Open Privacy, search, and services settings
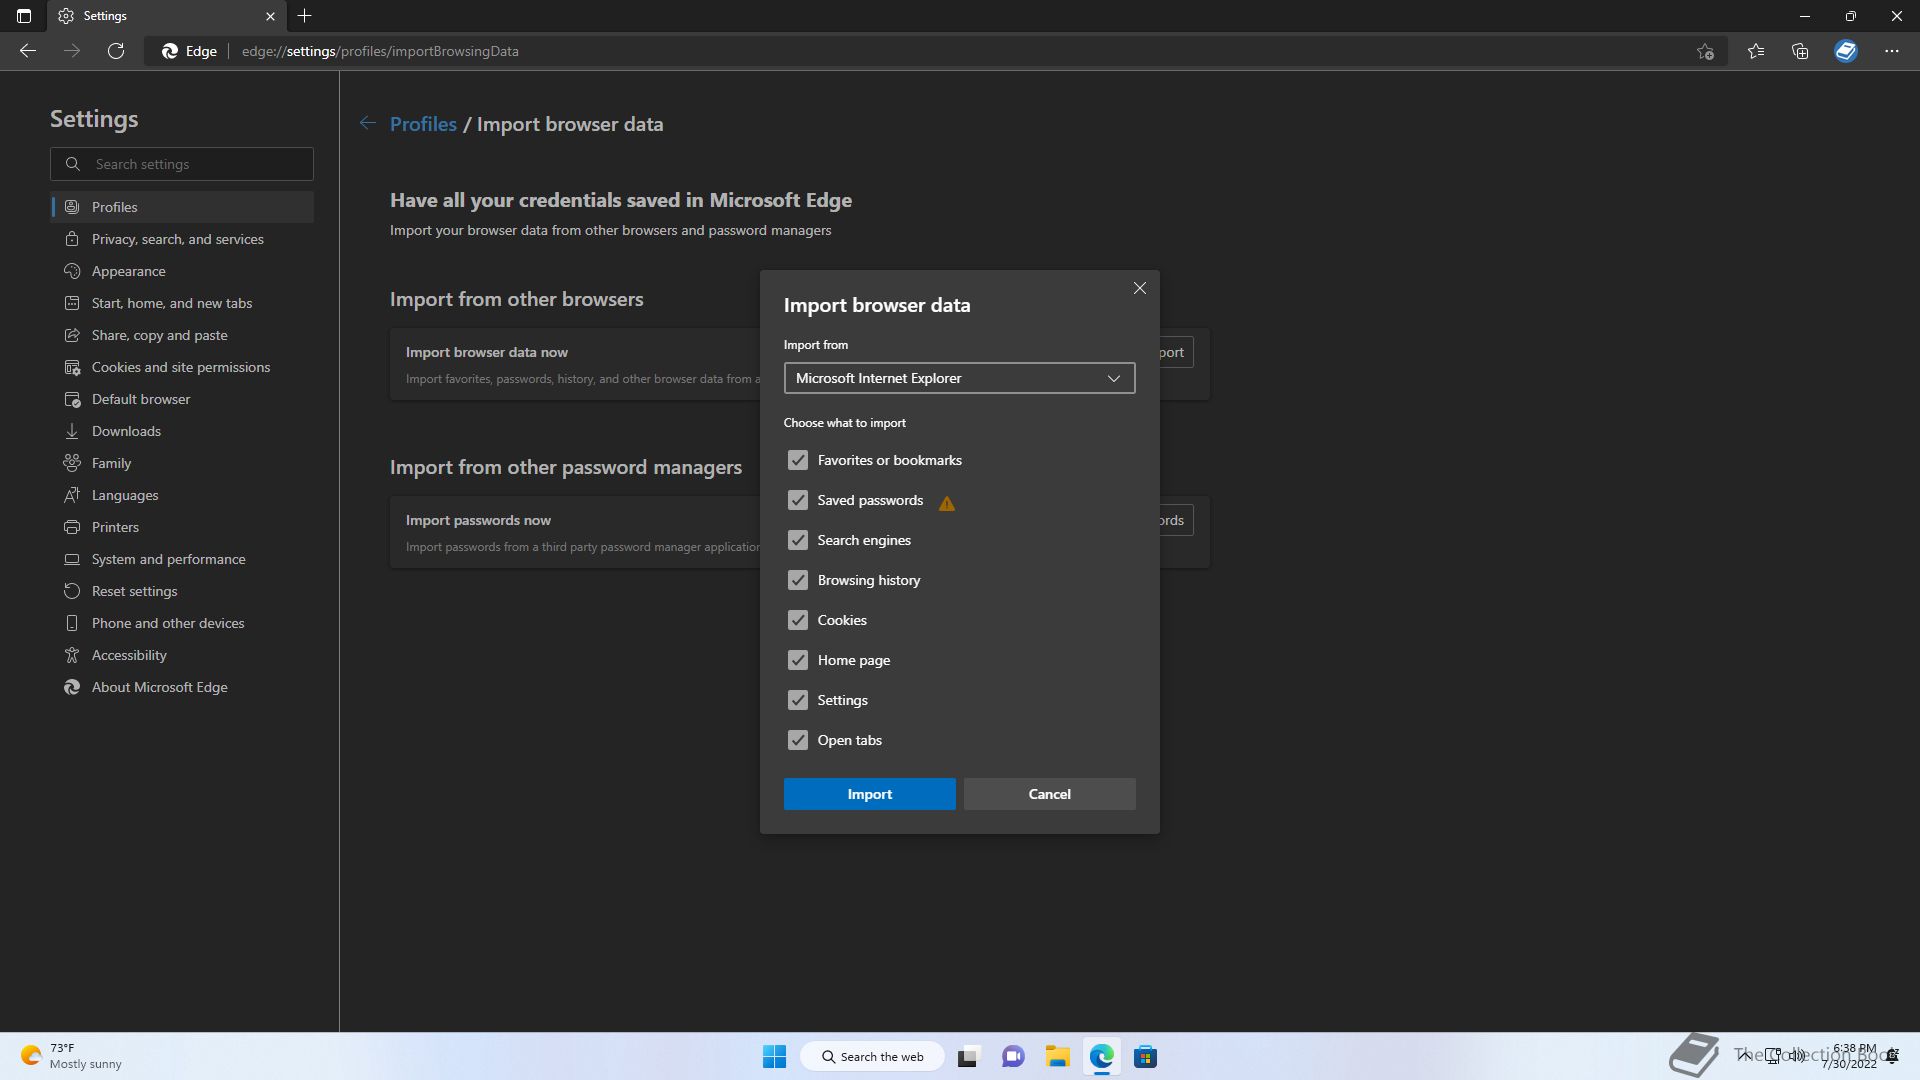The height and width of the screenshot is (1080, 1920). tap(182, 239)
